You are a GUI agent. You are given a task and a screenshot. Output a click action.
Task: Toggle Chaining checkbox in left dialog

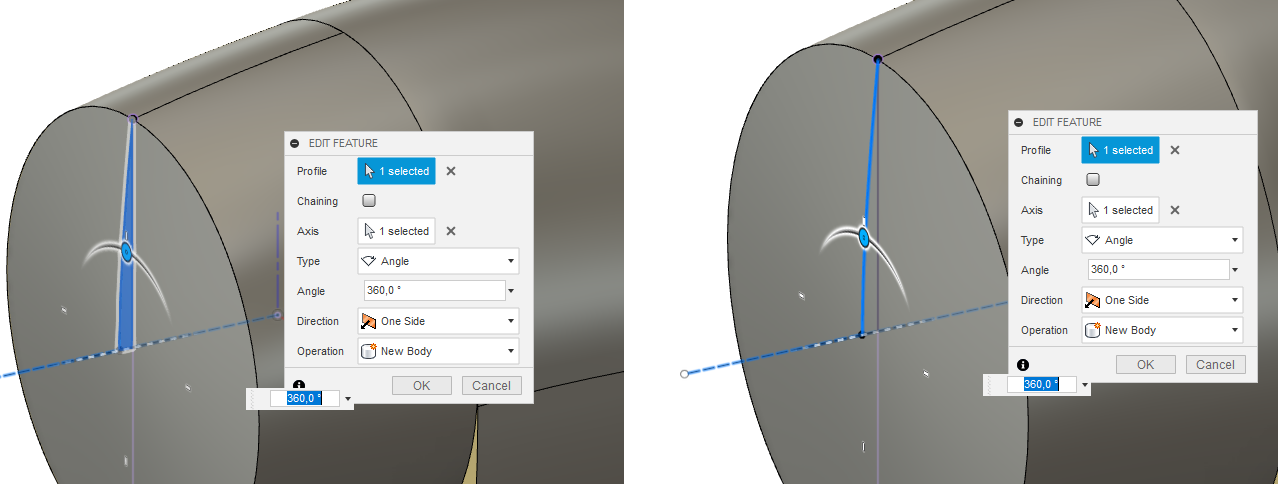click(x=369, y=201)
